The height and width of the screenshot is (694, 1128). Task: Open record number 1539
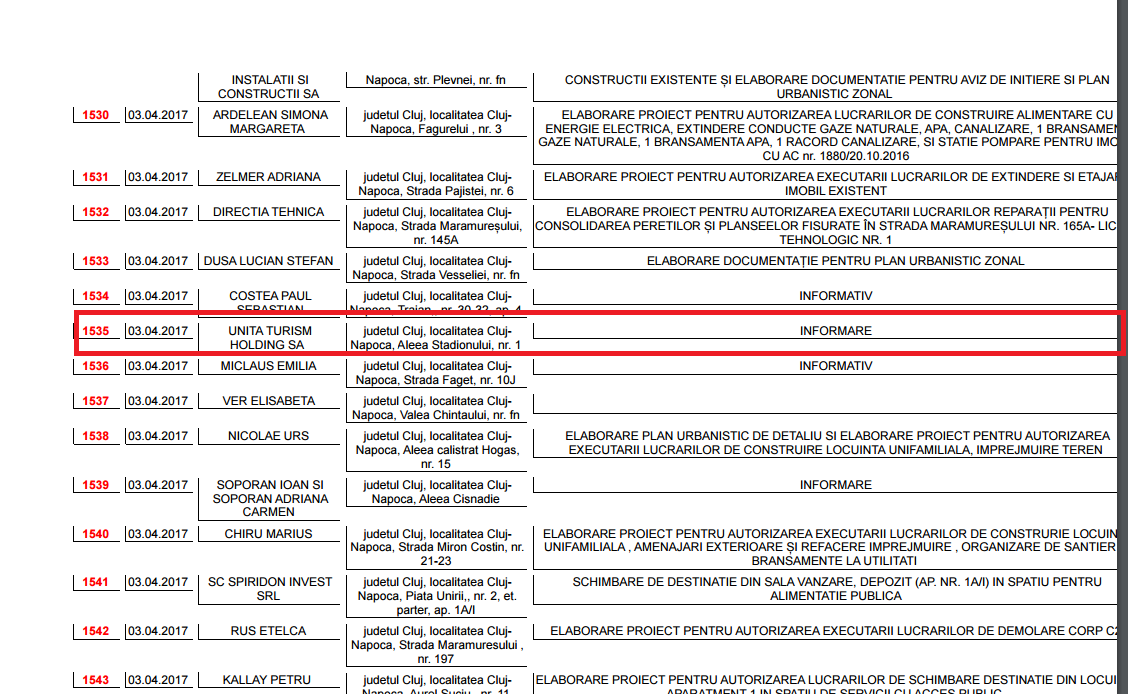[x=96, y=485]
